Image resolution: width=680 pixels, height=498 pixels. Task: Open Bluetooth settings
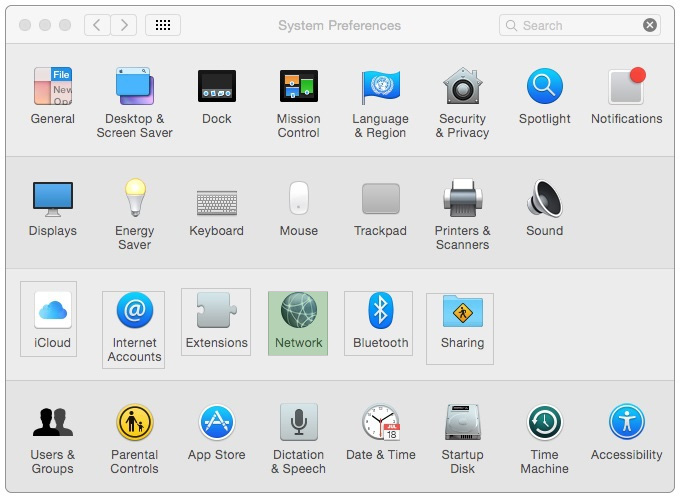380,324
